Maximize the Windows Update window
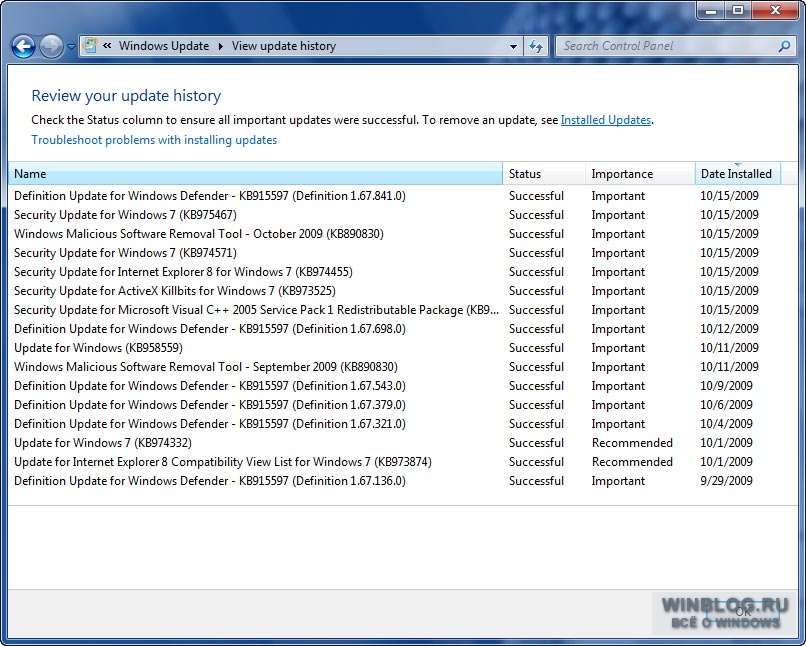The height and width of the screenshot is (646, 806). pos(738,10)
